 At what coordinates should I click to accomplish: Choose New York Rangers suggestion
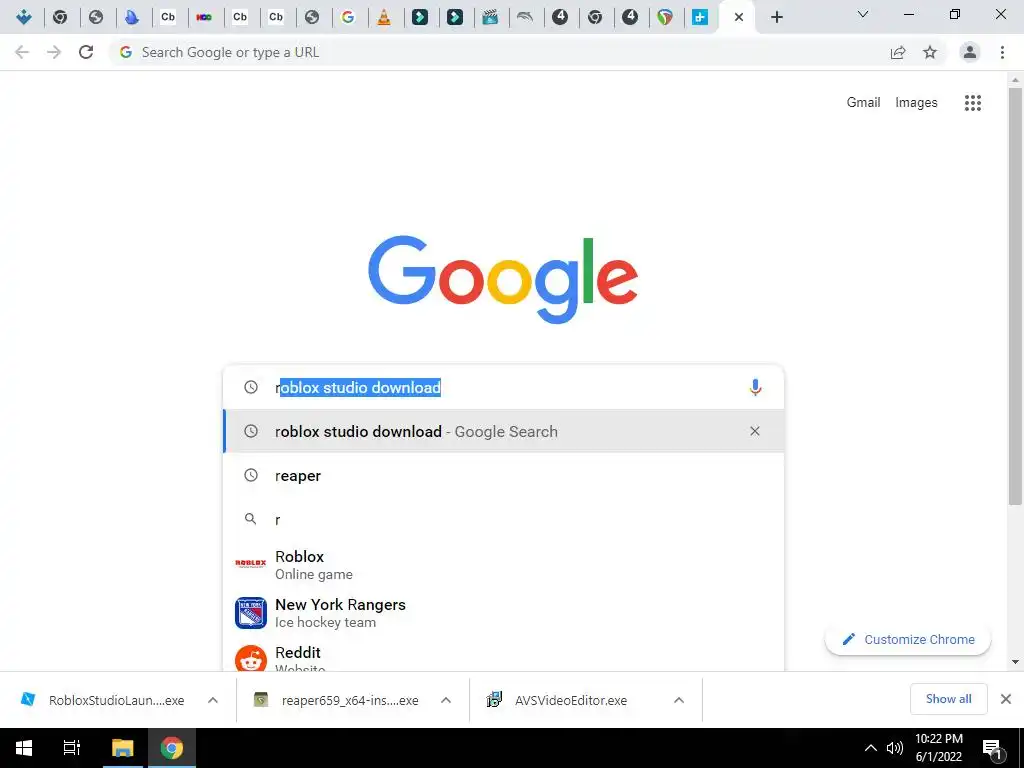[503, 613]
